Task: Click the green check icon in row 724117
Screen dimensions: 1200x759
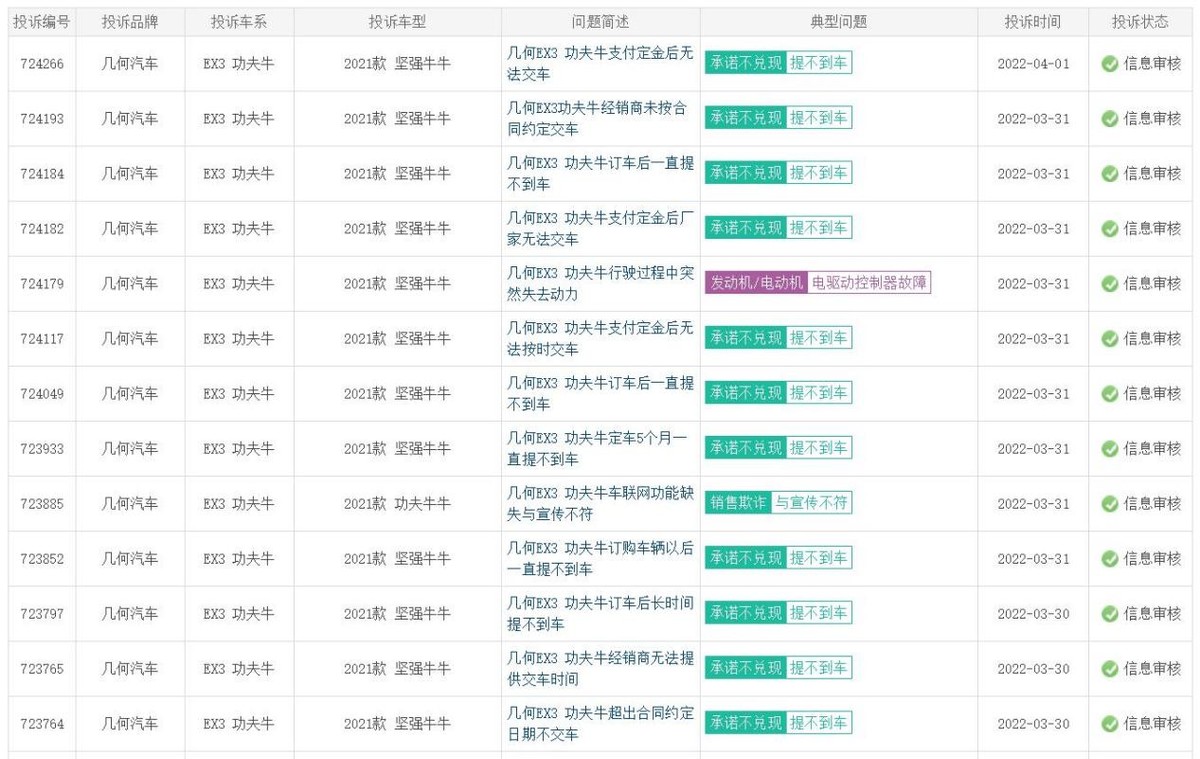Action: (x=1109, y=339)
